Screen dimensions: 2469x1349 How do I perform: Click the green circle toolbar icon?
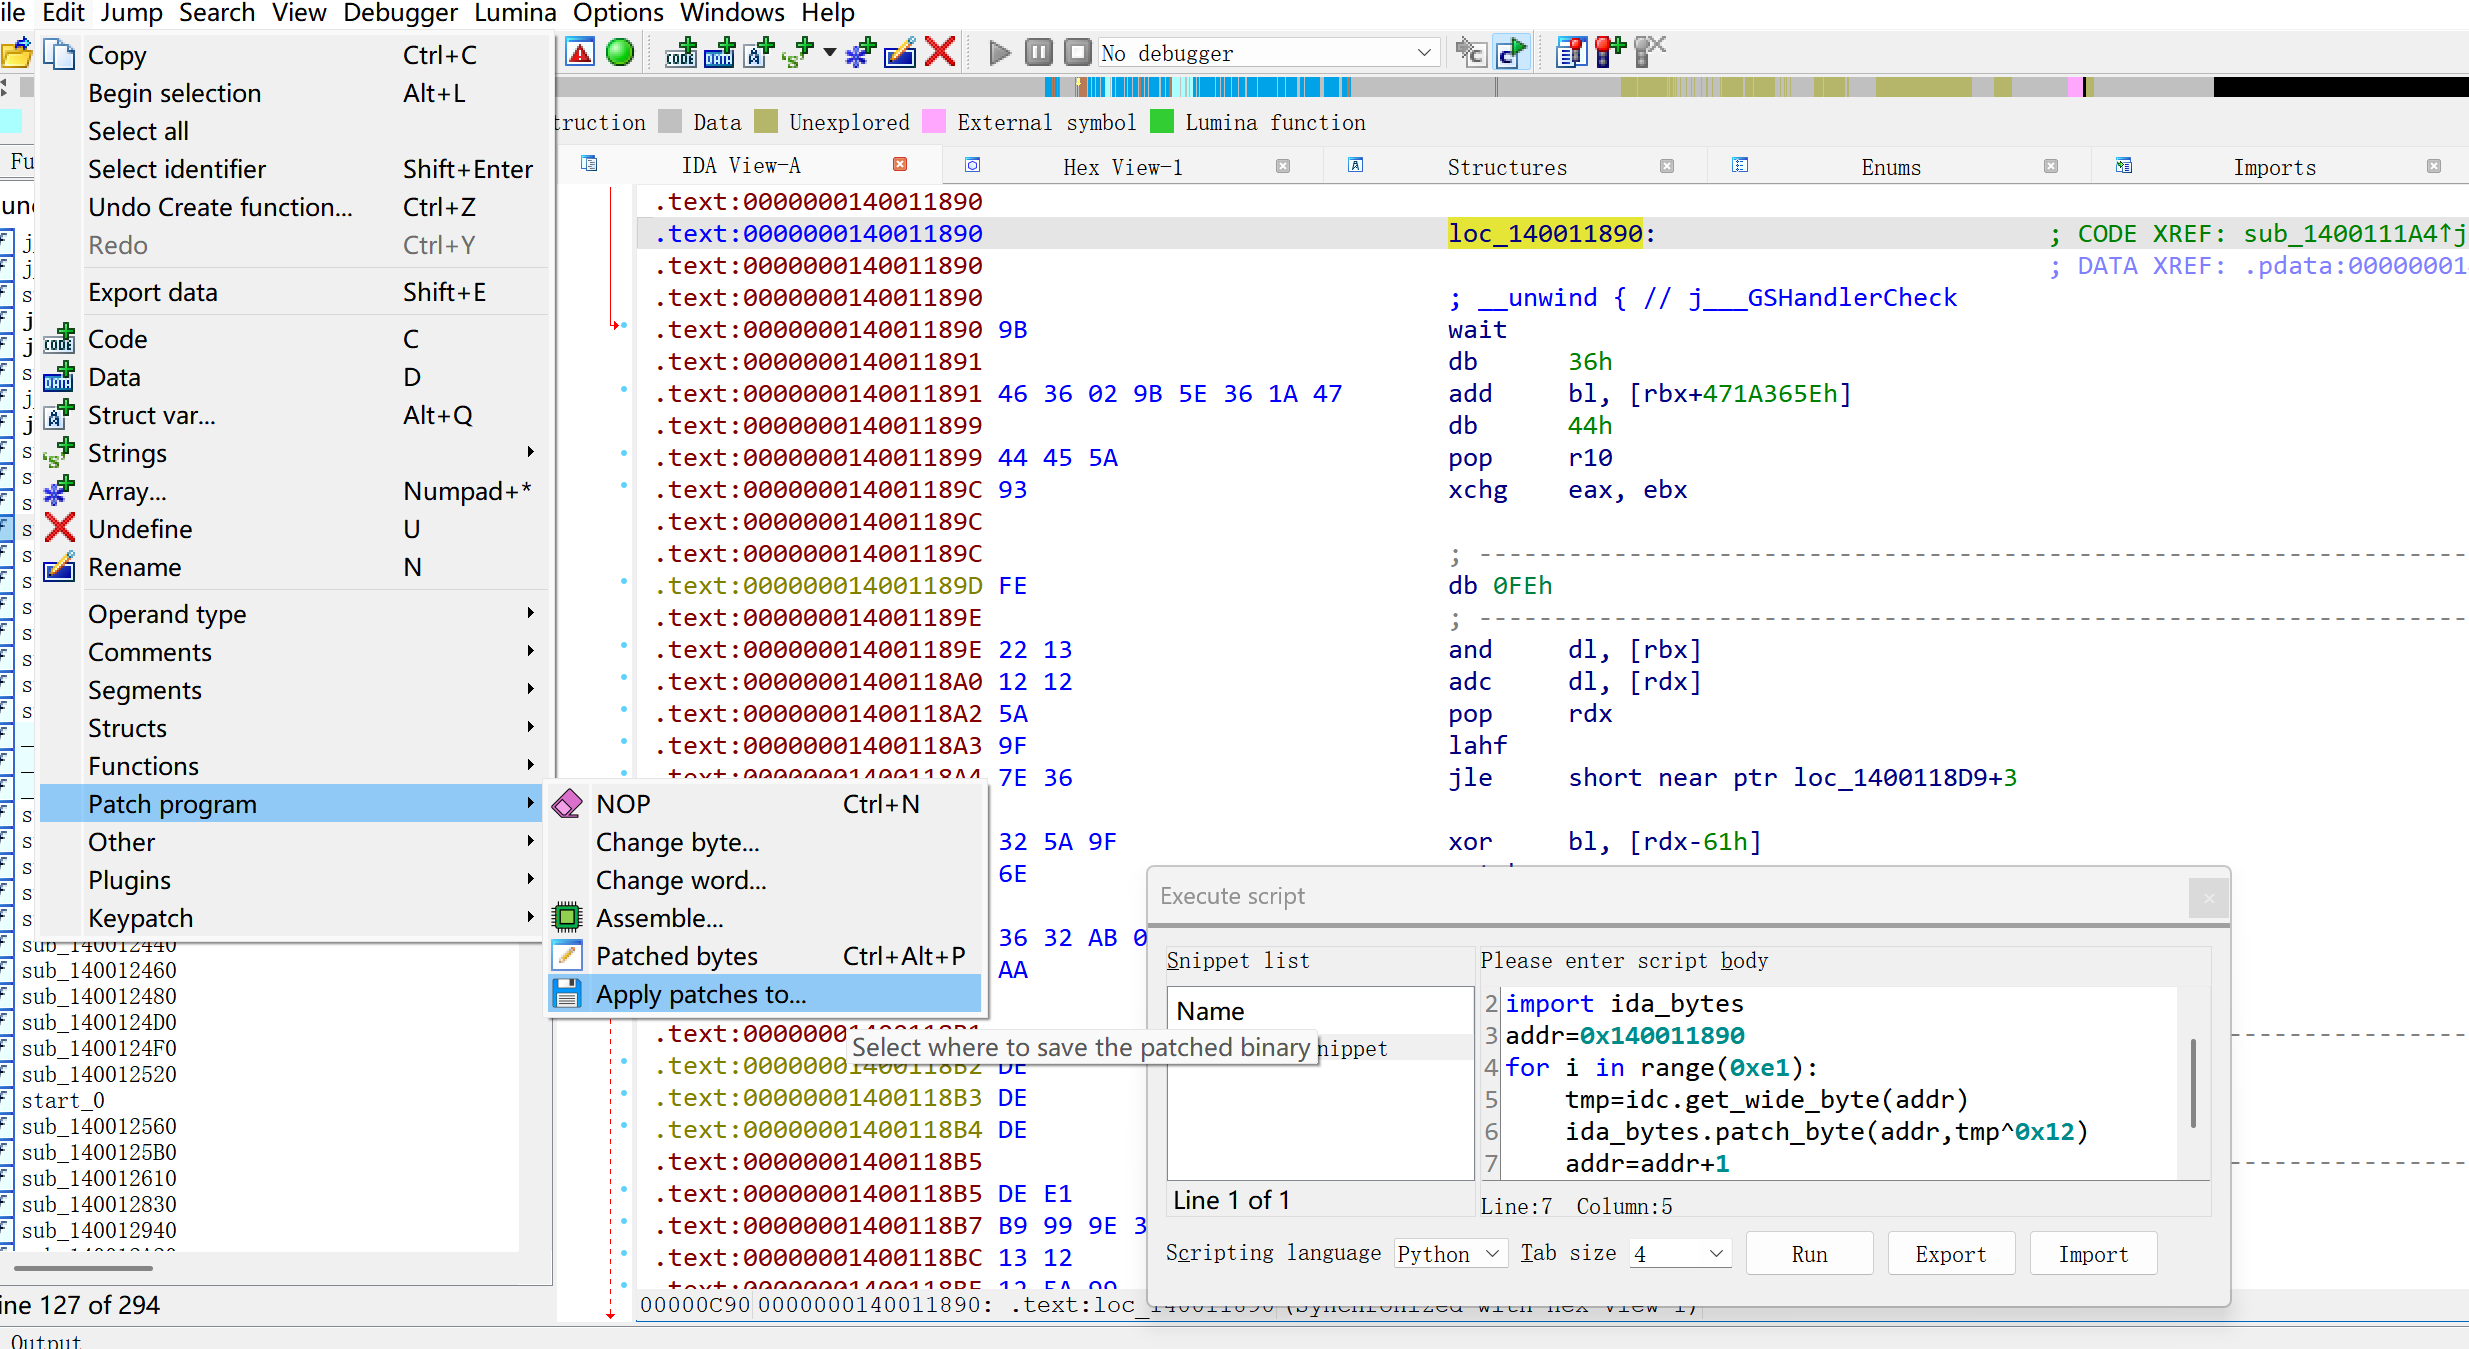point(620,52)
